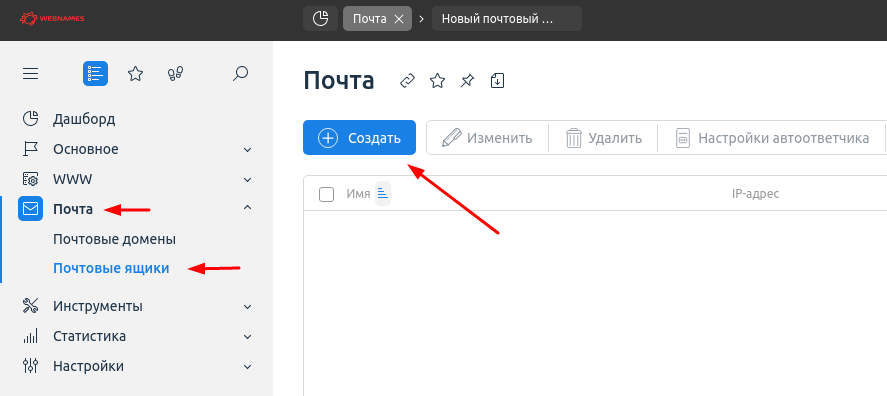Close the Почта tab

click(399, 19)
